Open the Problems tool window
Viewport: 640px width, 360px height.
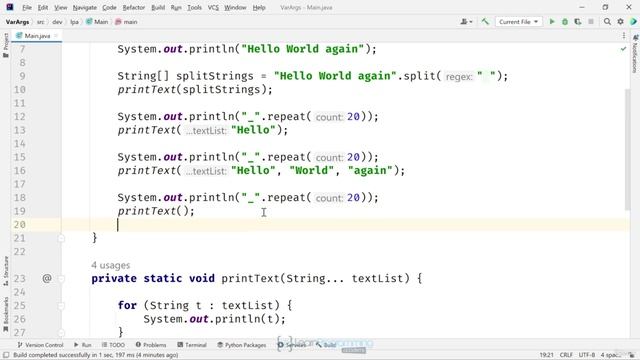point(151,345)
